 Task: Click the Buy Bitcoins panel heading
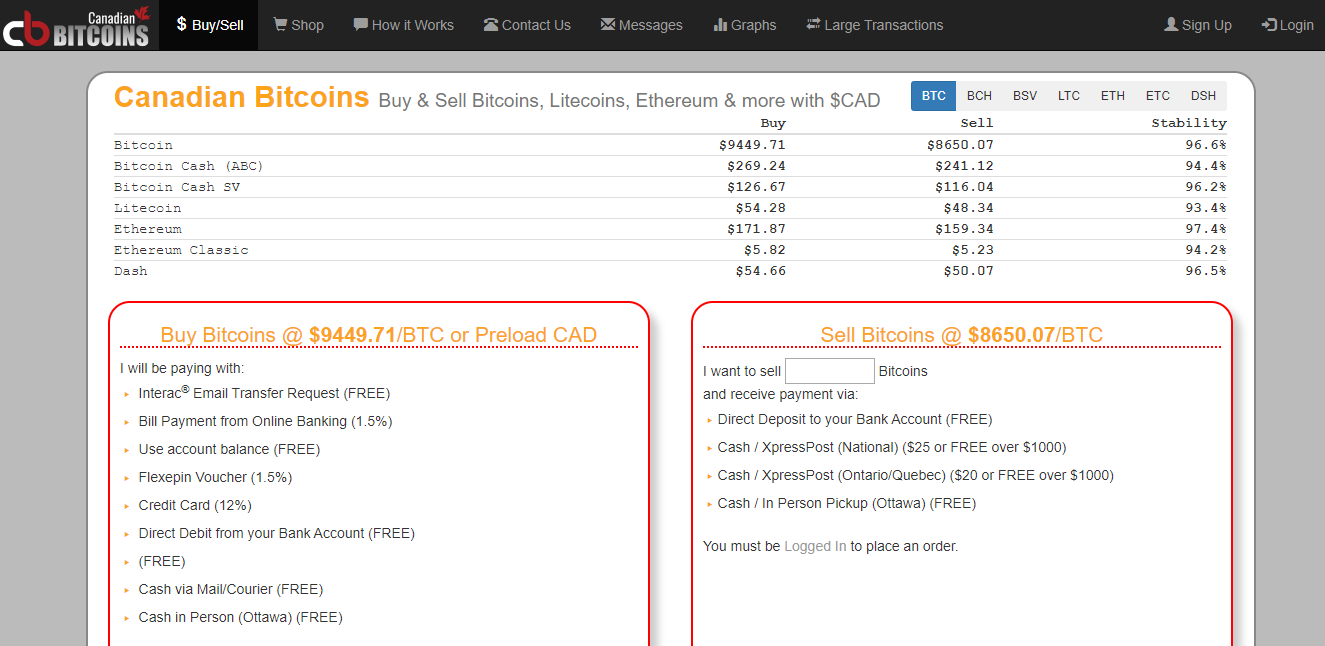378,335
